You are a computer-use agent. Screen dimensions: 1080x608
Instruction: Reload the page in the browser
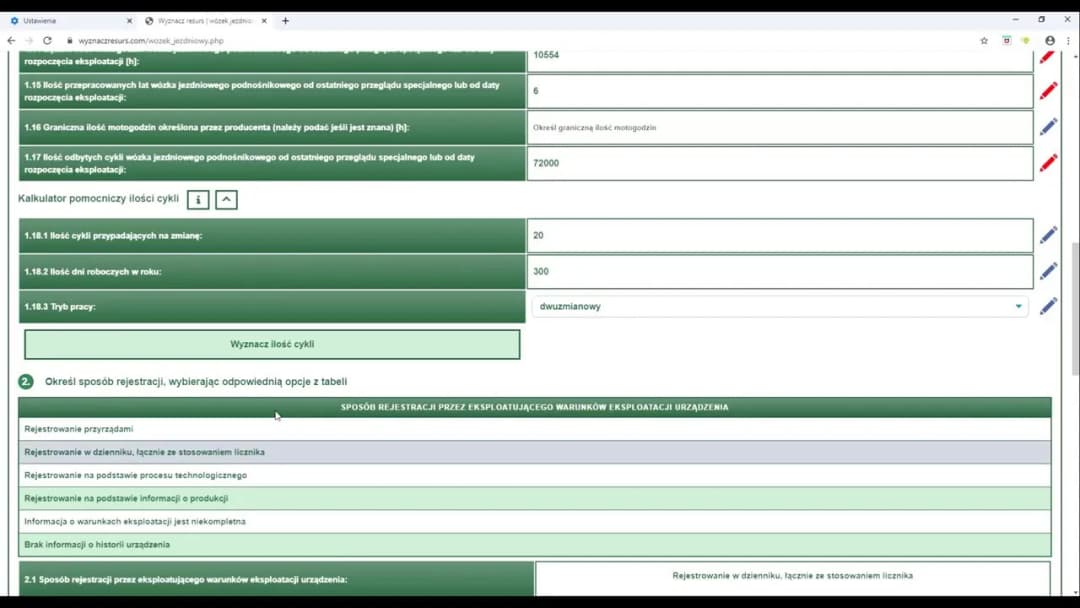pos(47,41)
